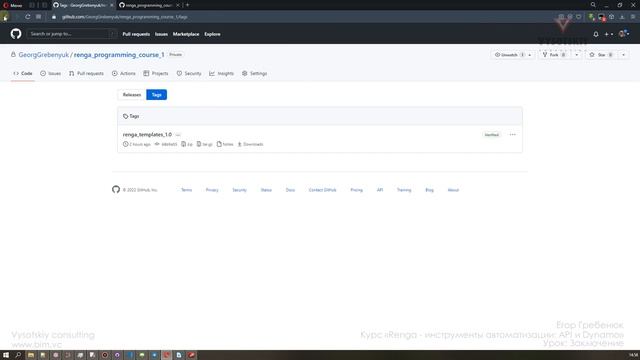The image size is (640, 360).
Task: Open the tag's Downloads link
Action: tap(250, 144)
